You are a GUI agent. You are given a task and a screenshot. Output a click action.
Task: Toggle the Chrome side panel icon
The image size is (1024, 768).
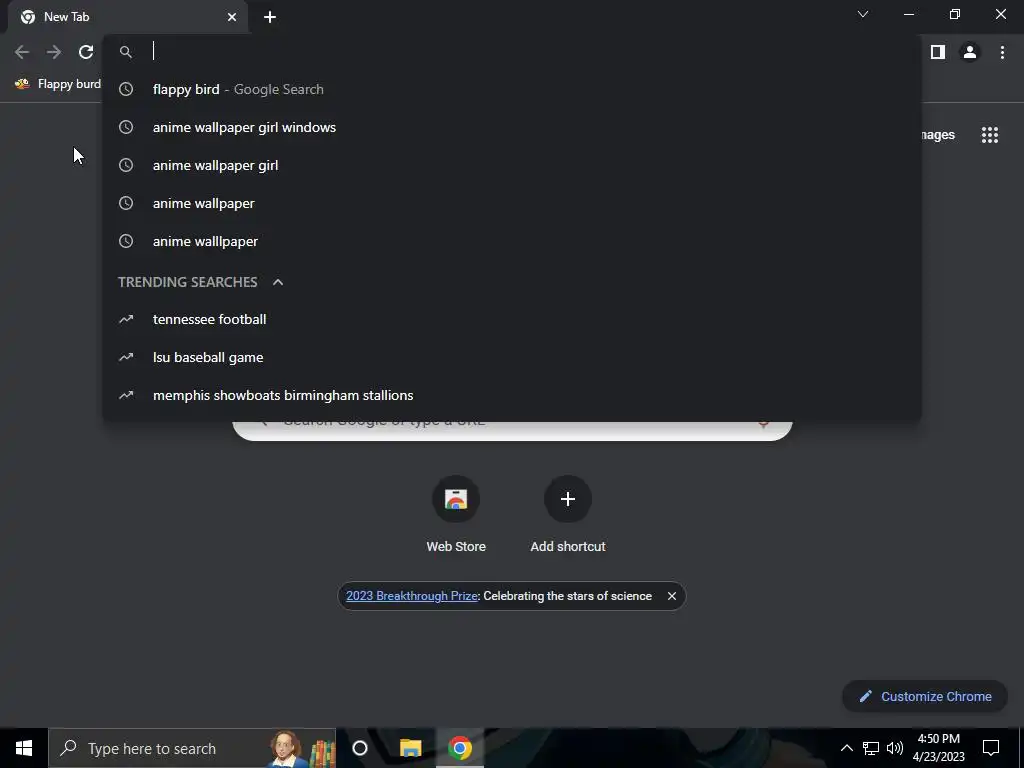pyautogui.click(x=938, y=52)
